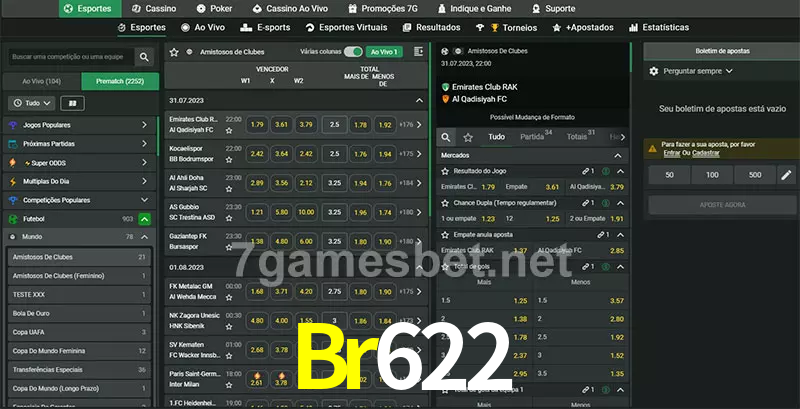This screenshot has height=409, width=800.
Task: Click the Cadastrar link in the bet slip
Action: click(706, 153)
